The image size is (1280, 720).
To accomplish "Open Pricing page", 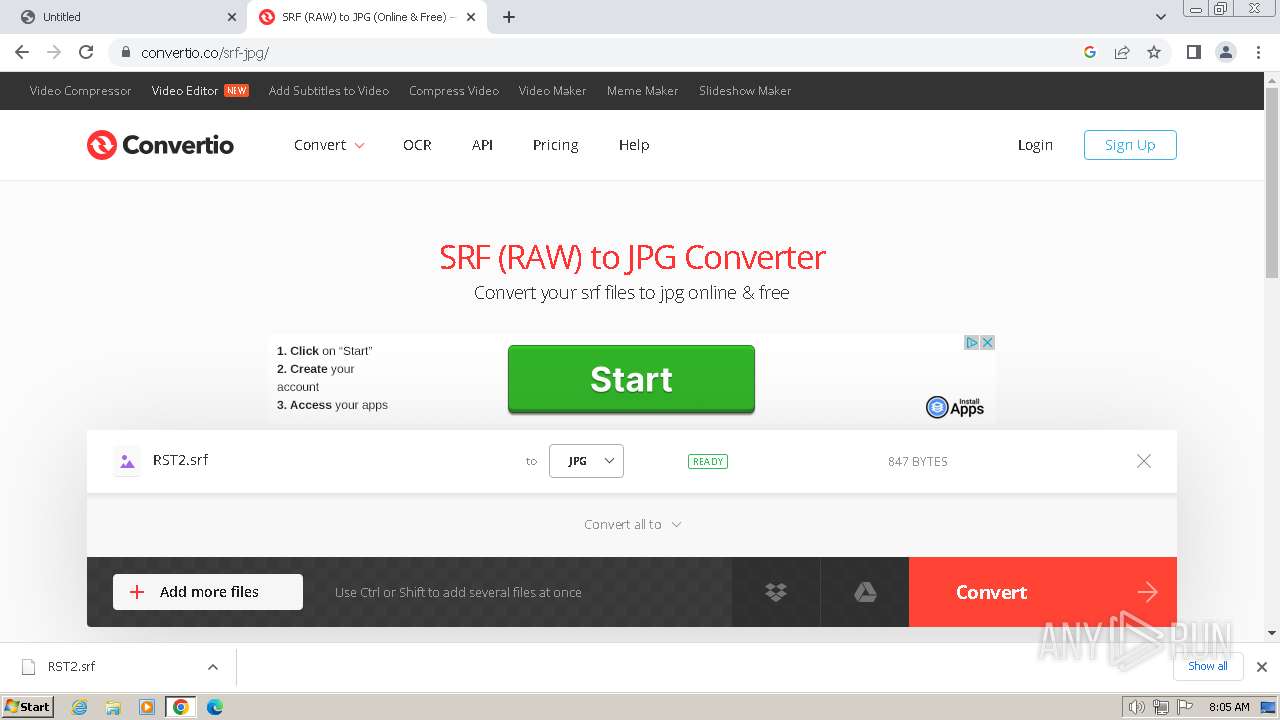I will coord(555,145).
